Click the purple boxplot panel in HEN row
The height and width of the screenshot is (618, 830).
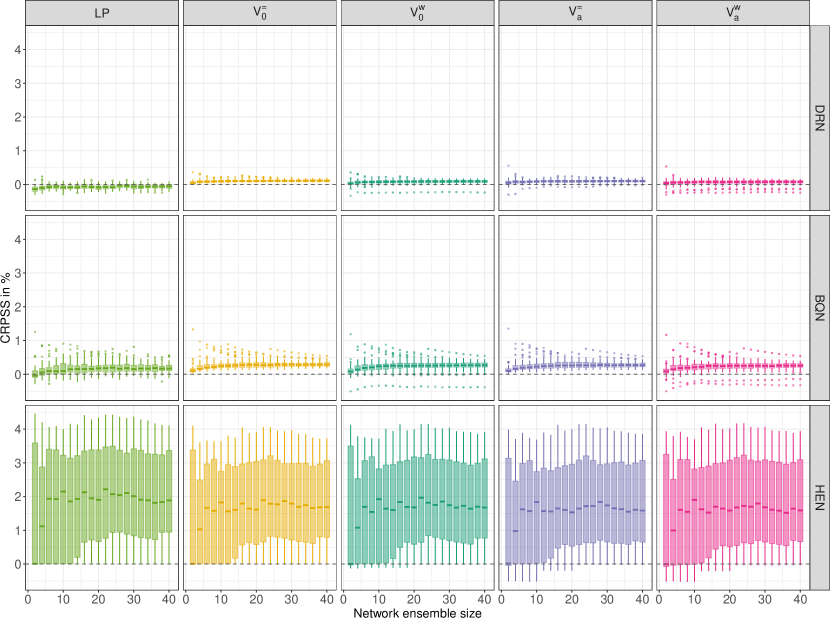pos(574,496)
